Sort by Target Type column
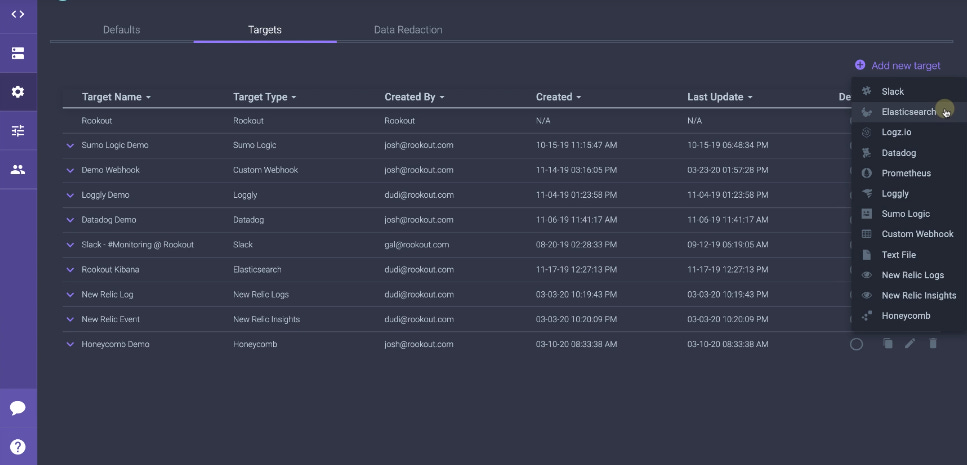Image resolution: width=967 pixels, height=465 pixels. (265, 97)
